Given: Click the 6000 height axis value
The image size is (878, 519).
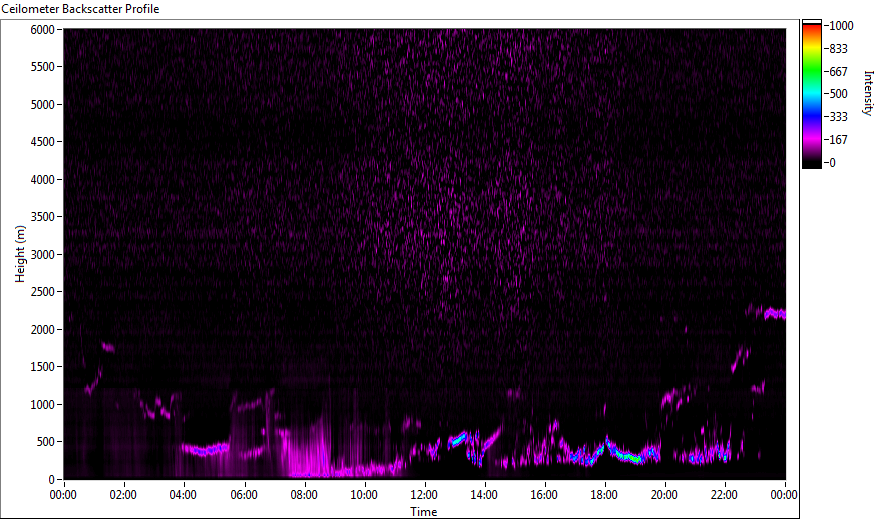Looking at the screenshot, I should (x=43, y=29).
